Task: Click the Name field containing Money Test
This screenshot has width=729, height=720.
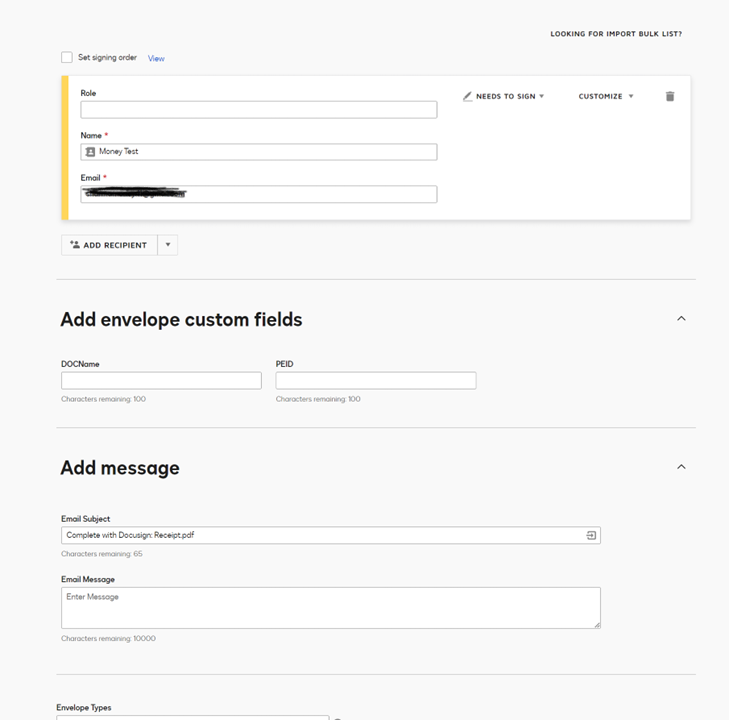Action: [258, 152]
